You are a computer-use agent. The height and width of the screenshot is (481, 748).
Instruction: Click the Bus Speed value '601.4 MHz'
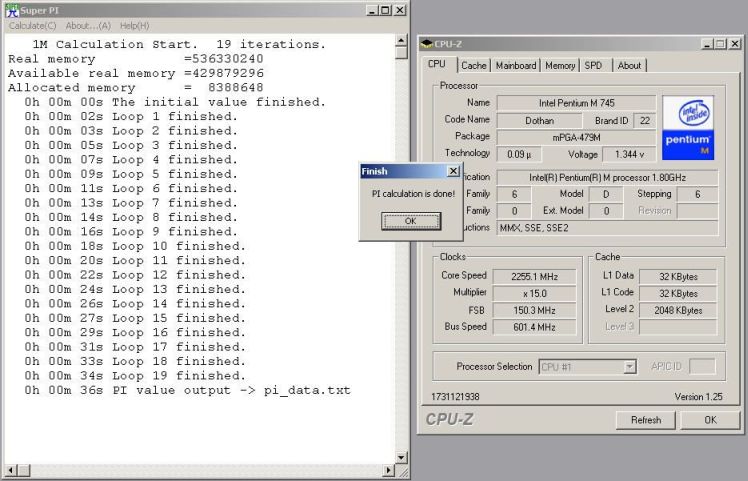pos(534,327)
